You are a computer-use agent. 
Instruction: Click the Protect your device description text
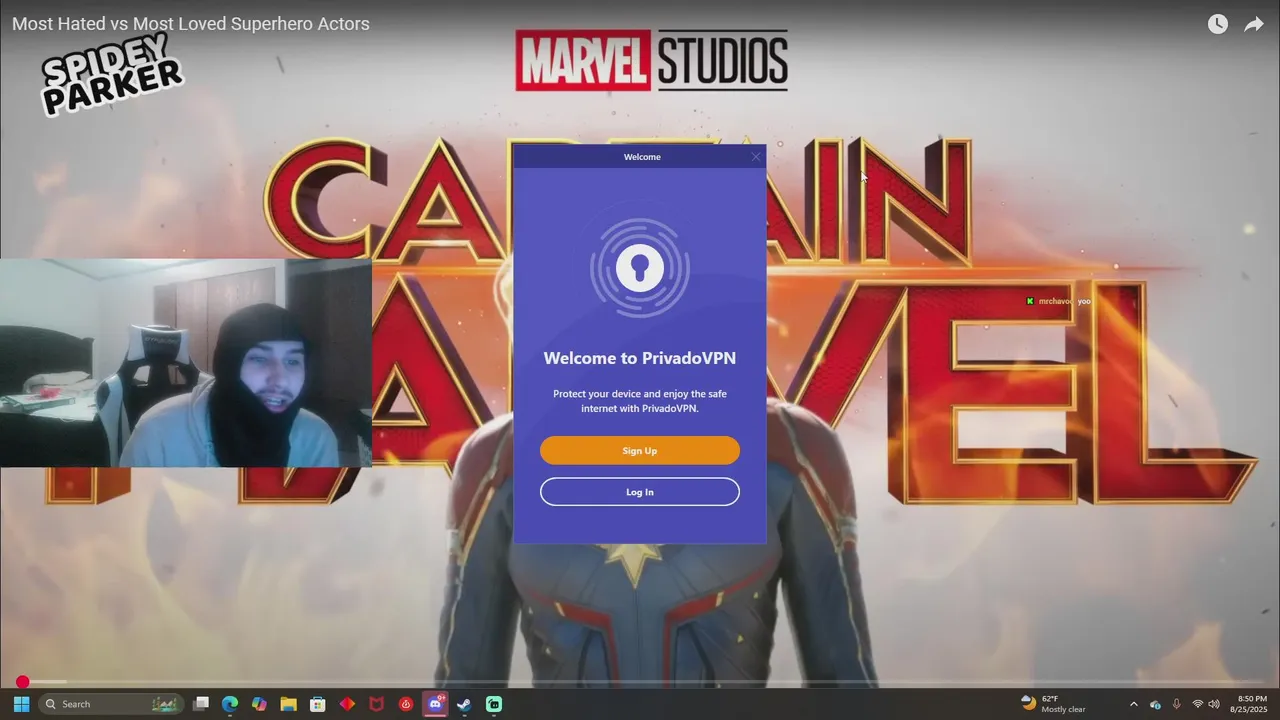(x=640, y=401)
